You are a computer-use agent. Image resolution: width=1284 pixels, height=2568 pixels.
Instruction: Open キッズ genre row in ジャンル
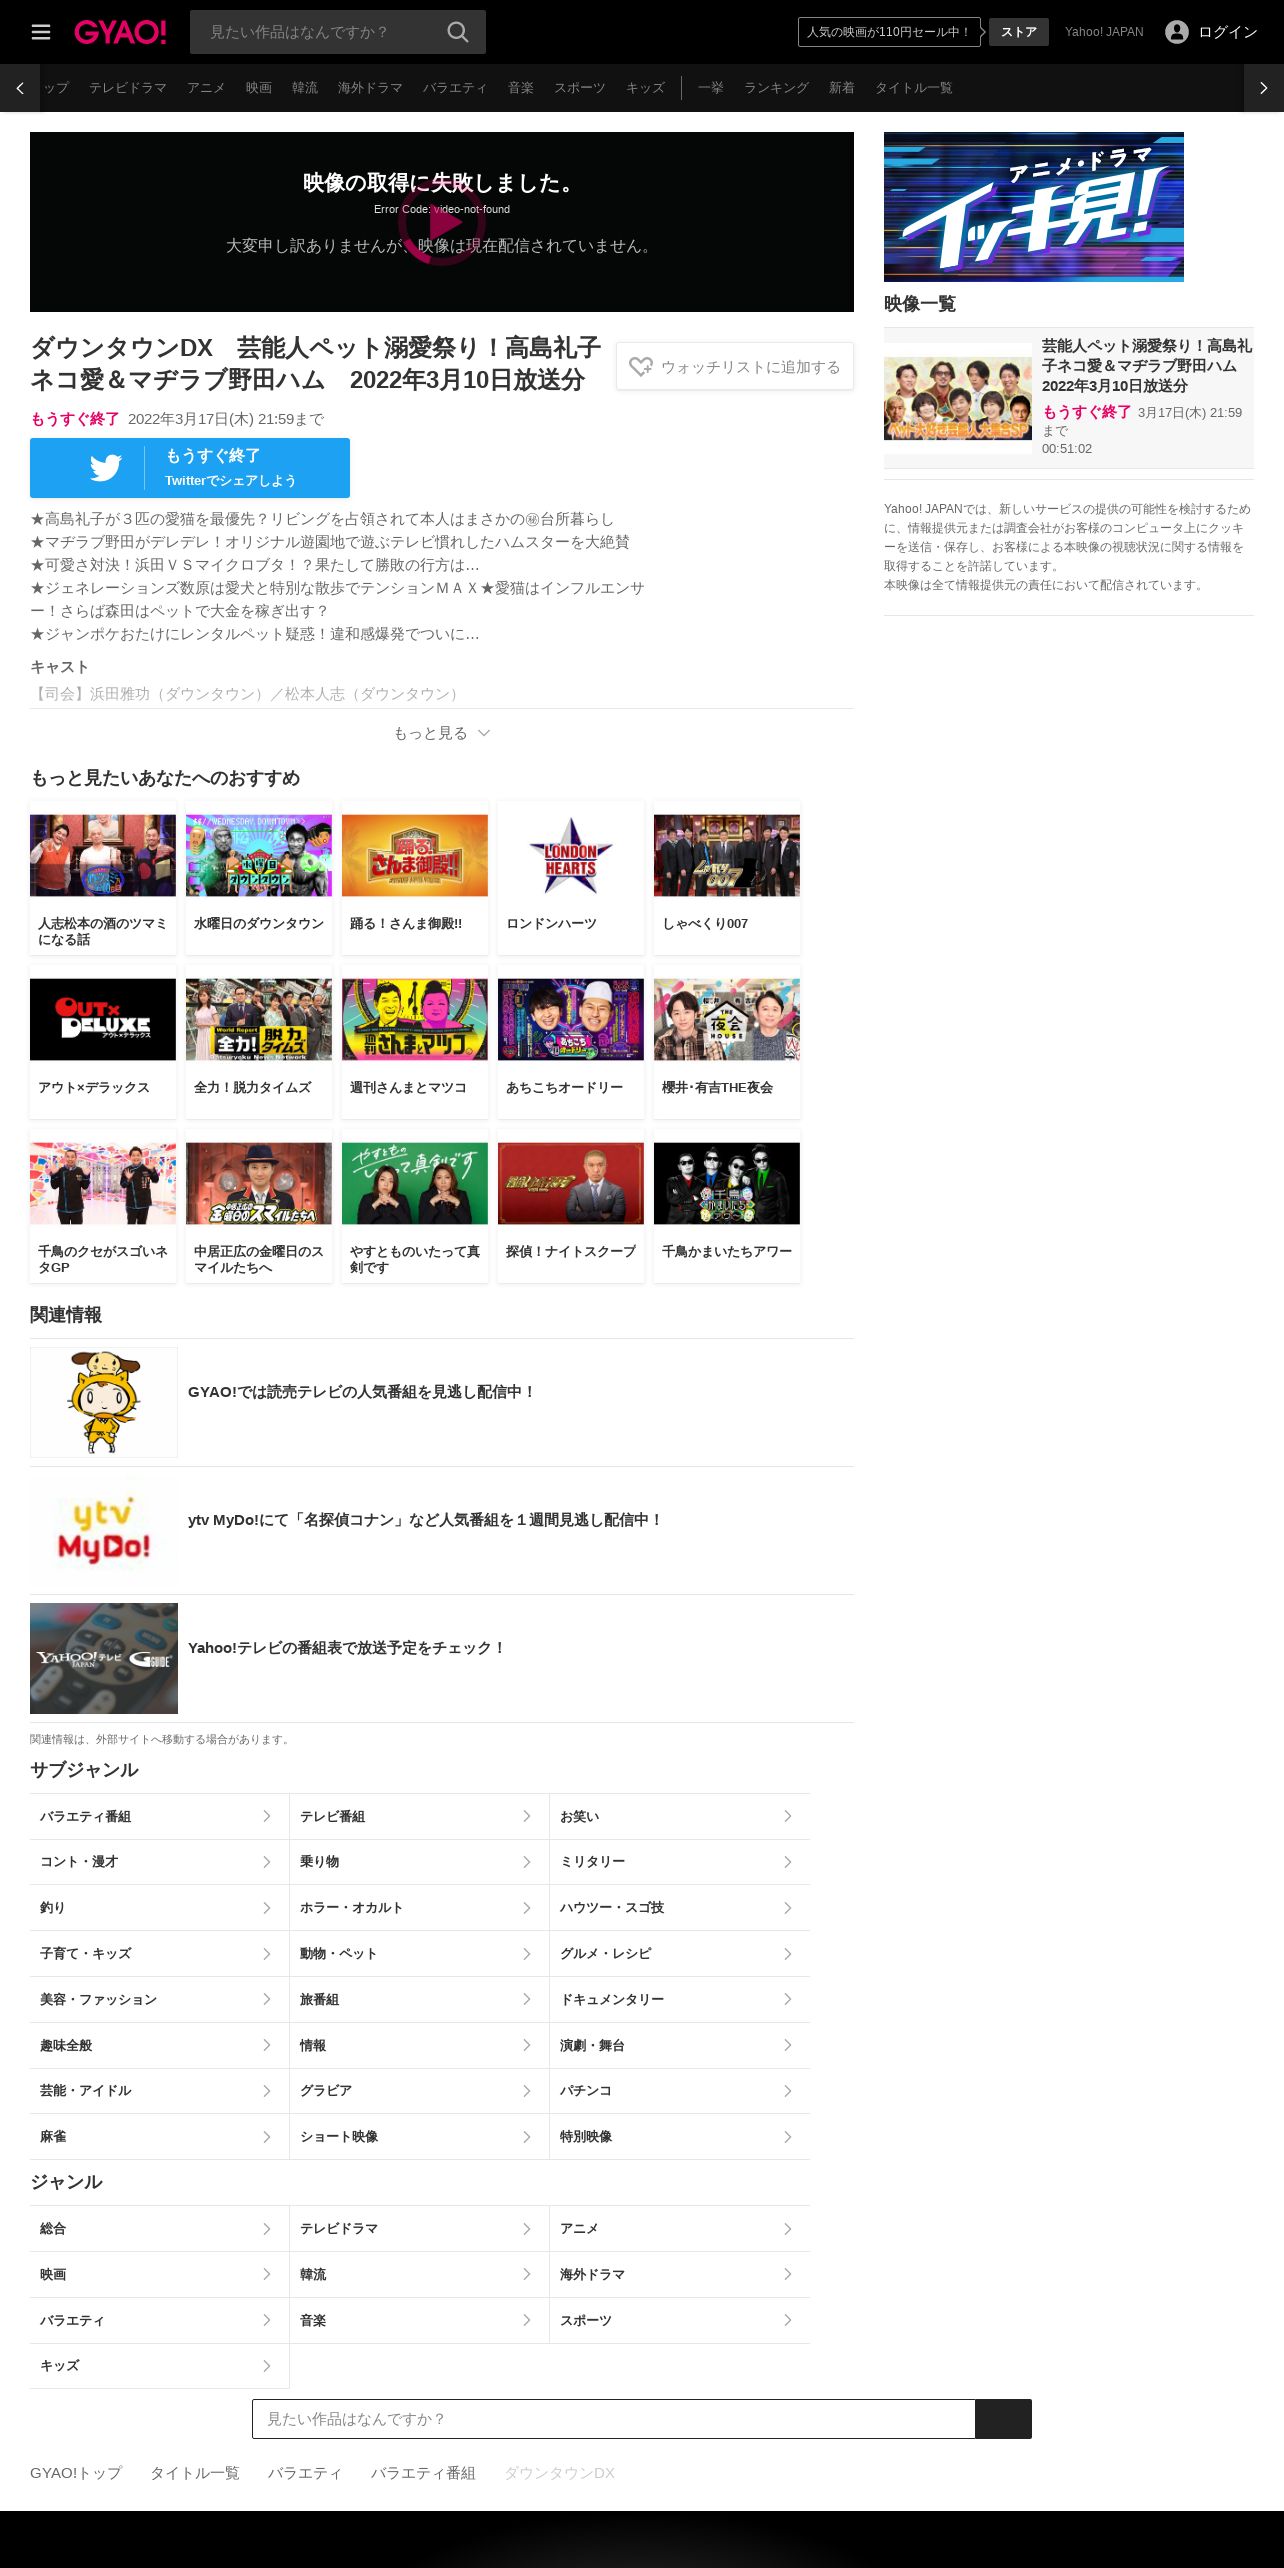tap(159, 2365)
